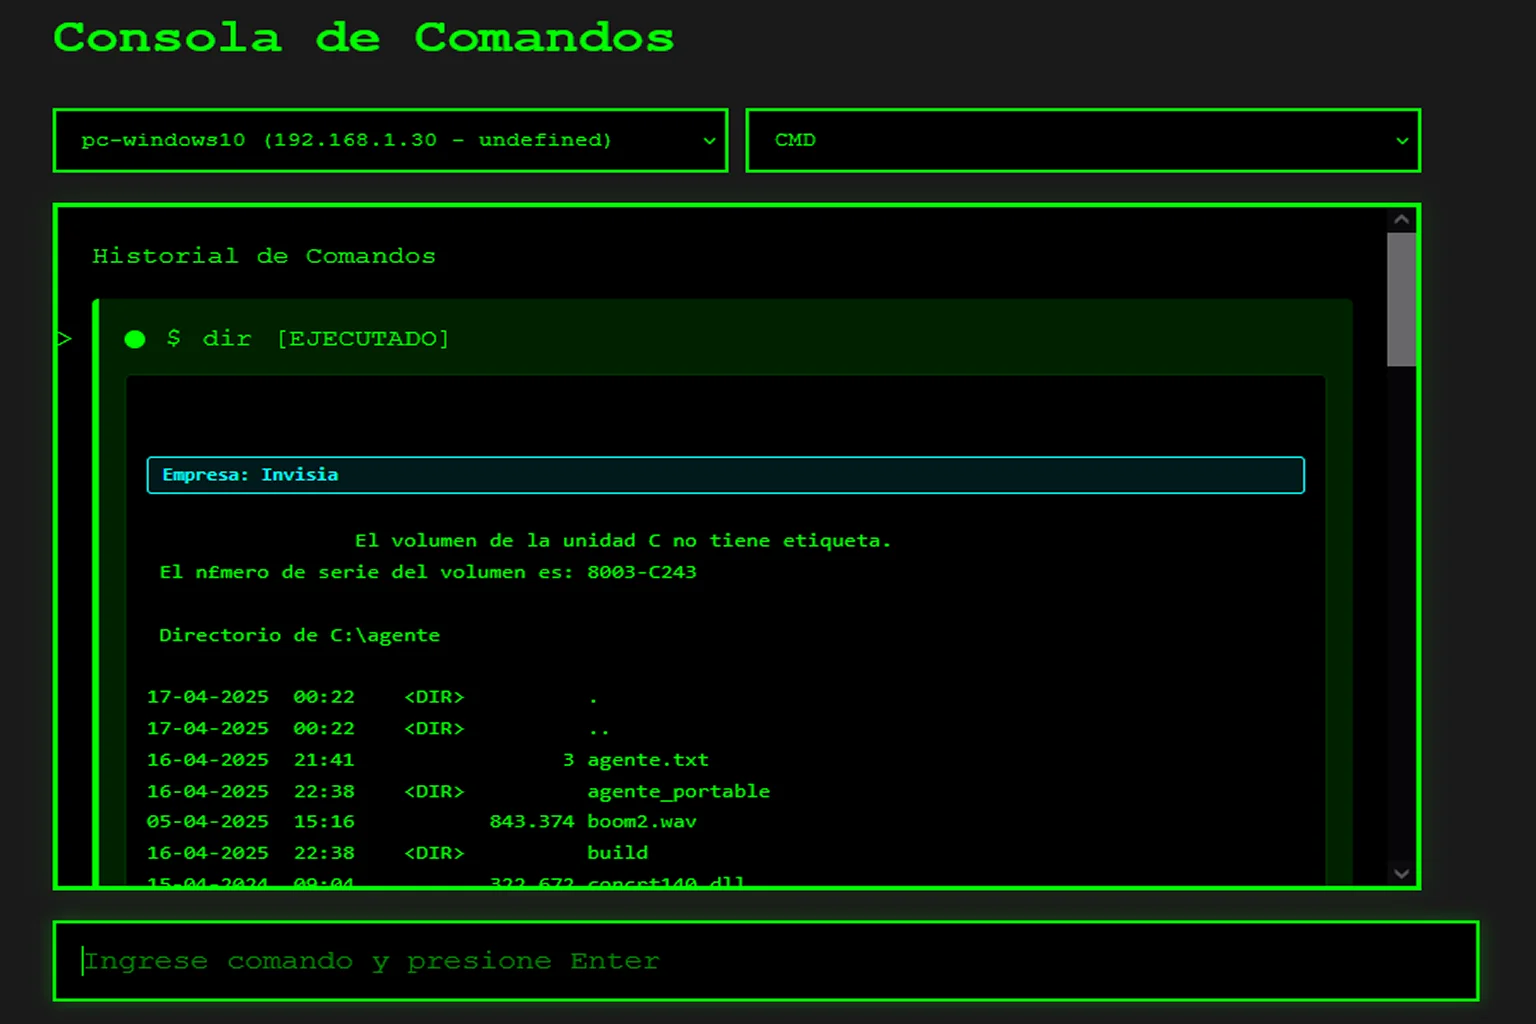Open the host selector showing pc-windows10
Screen dimensions: 1536x1024
(x=390, y=141)
